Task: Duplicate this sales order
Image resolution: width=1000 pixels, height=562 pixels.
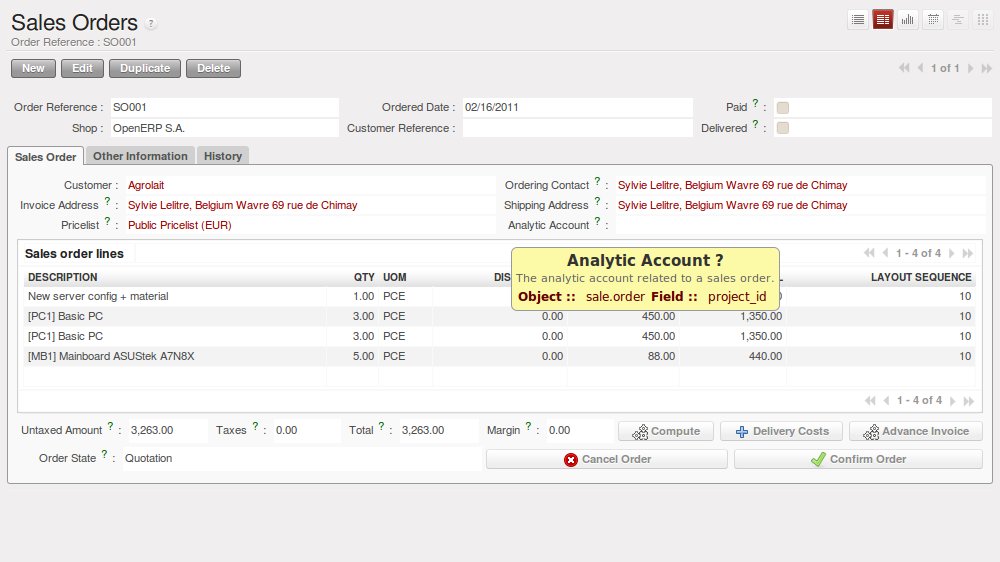Action: point(145,68)
